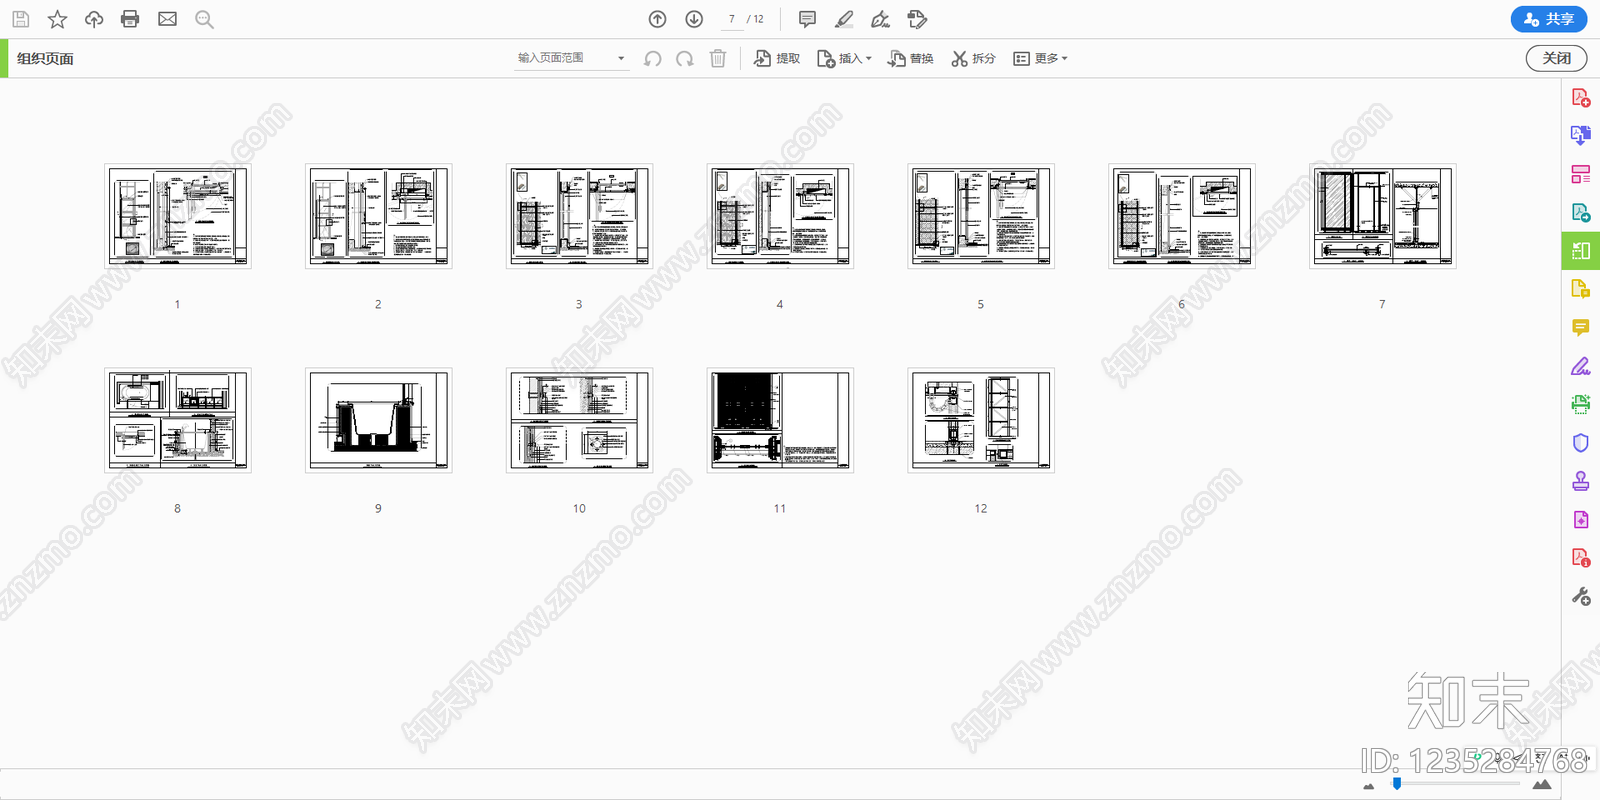Screen dimensions: 1600x800
Task: Bookmark the file with the star icon
Action: coord(57,19)
